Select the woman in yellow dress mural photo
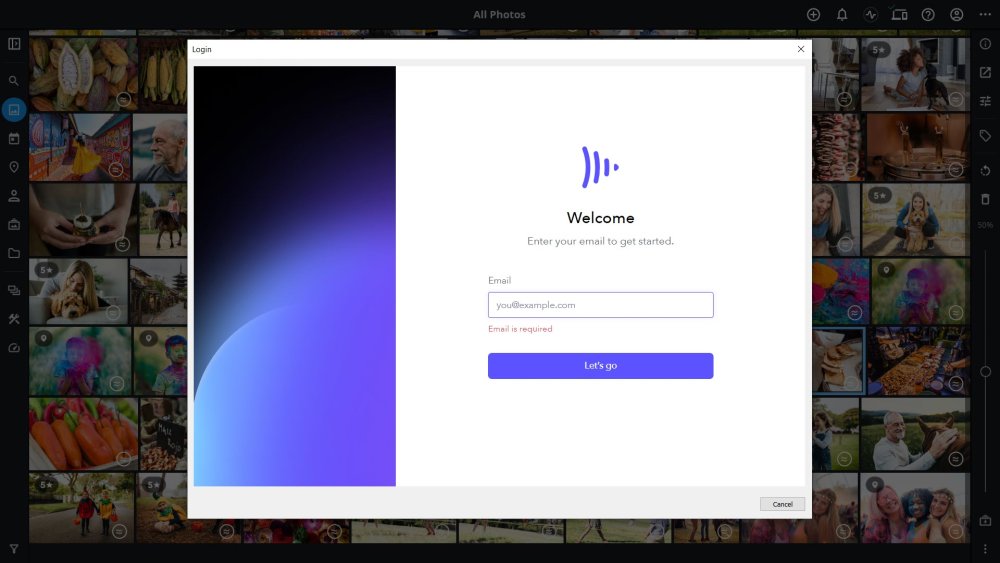 [x=80, y=147]
